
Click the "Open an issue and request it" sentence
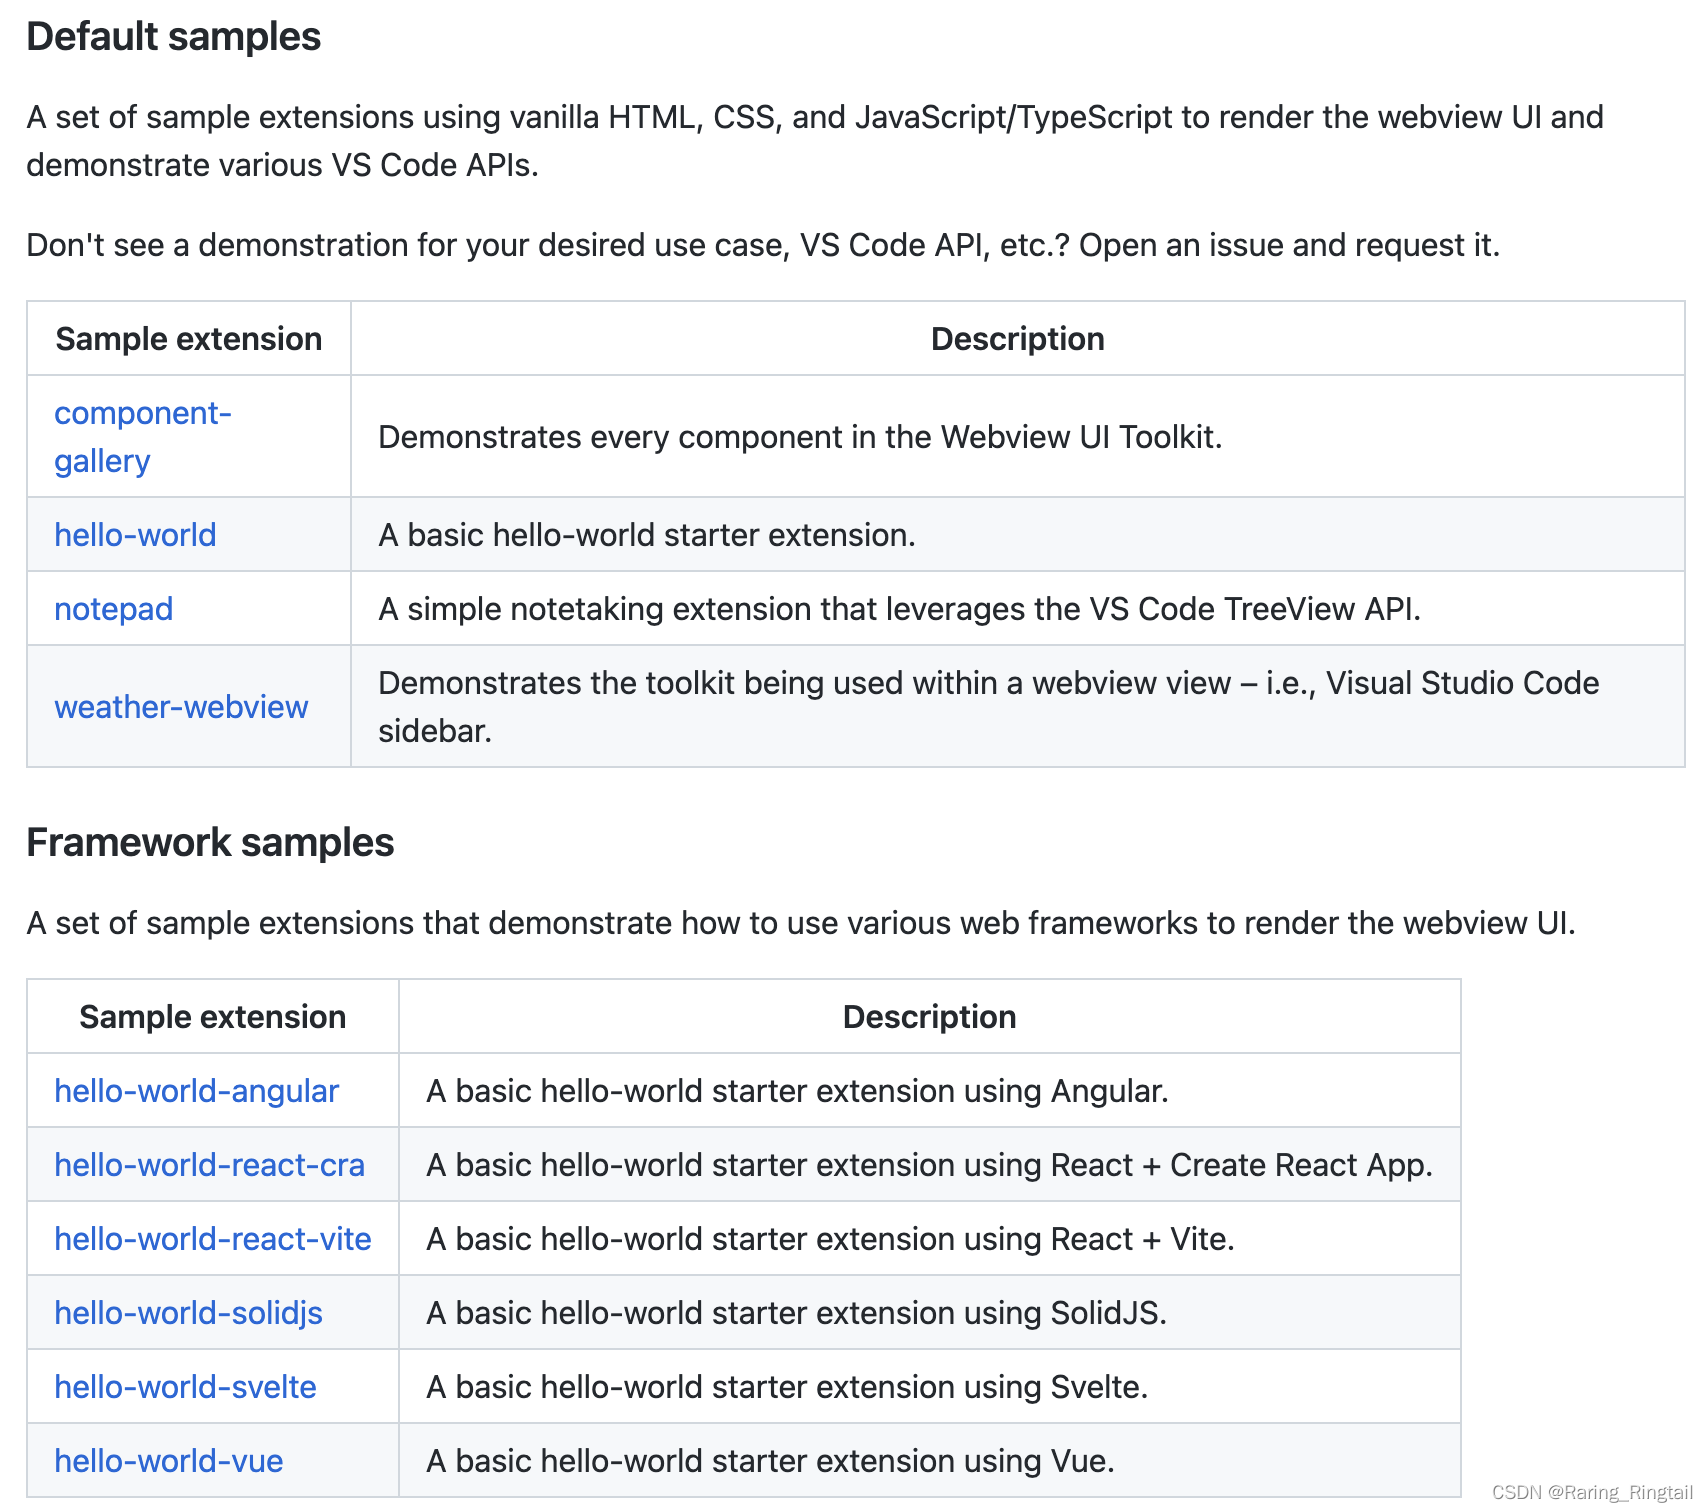click(1289, 245)
